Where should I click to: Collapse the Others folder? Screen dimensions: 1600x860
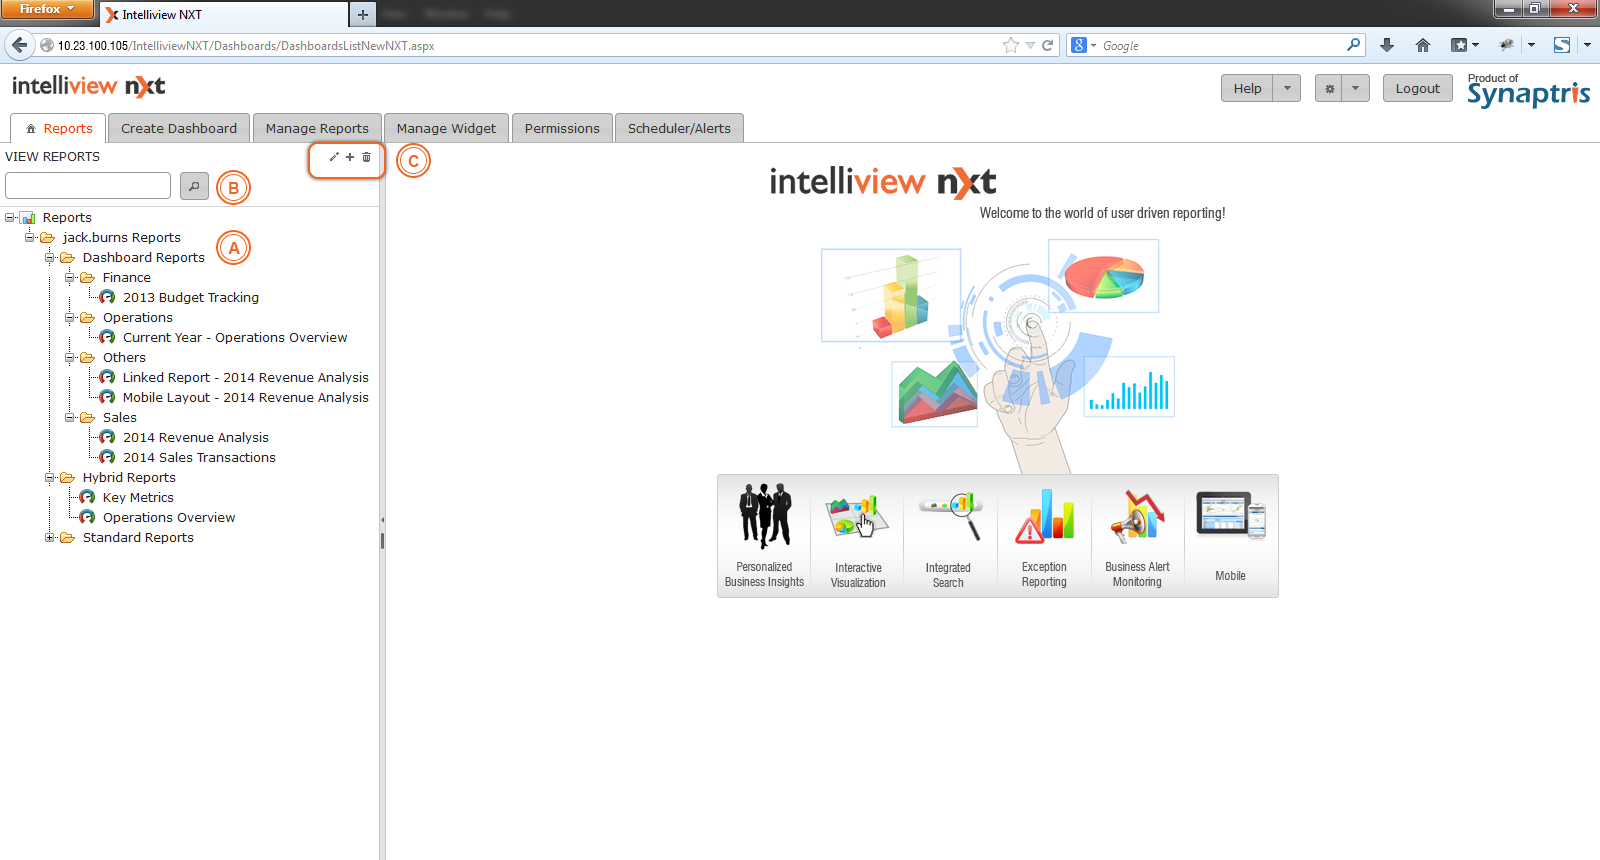coord(70,357)
